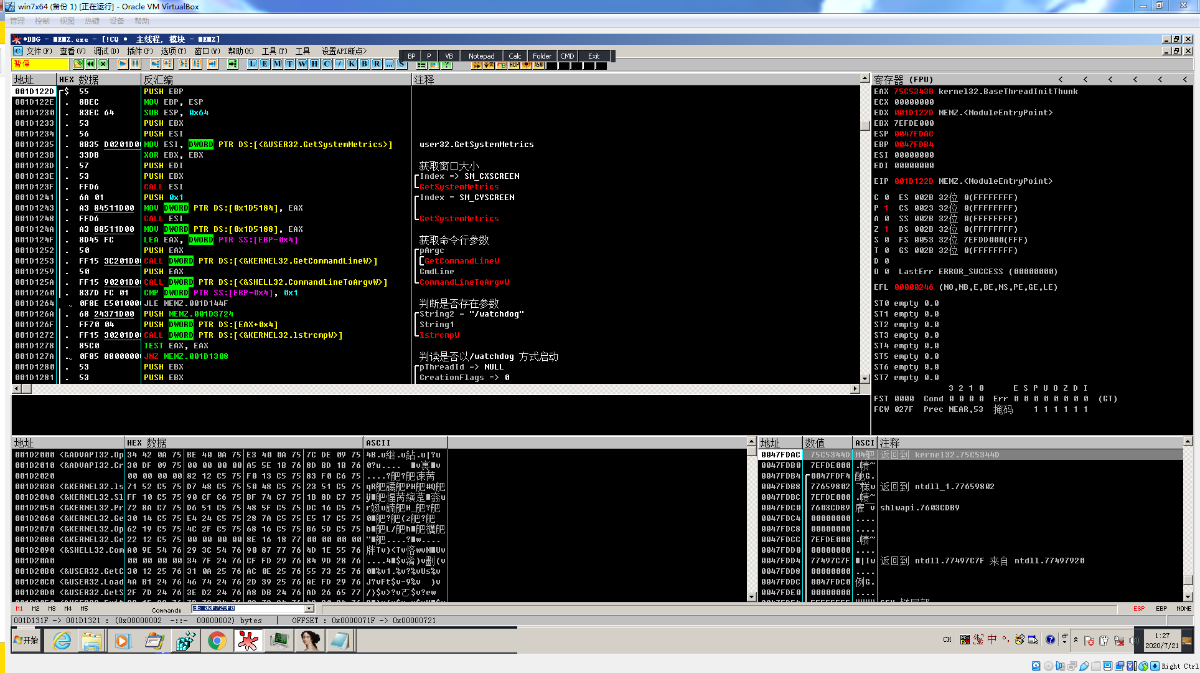Open the Log window via L button

(x=253, y=64)
